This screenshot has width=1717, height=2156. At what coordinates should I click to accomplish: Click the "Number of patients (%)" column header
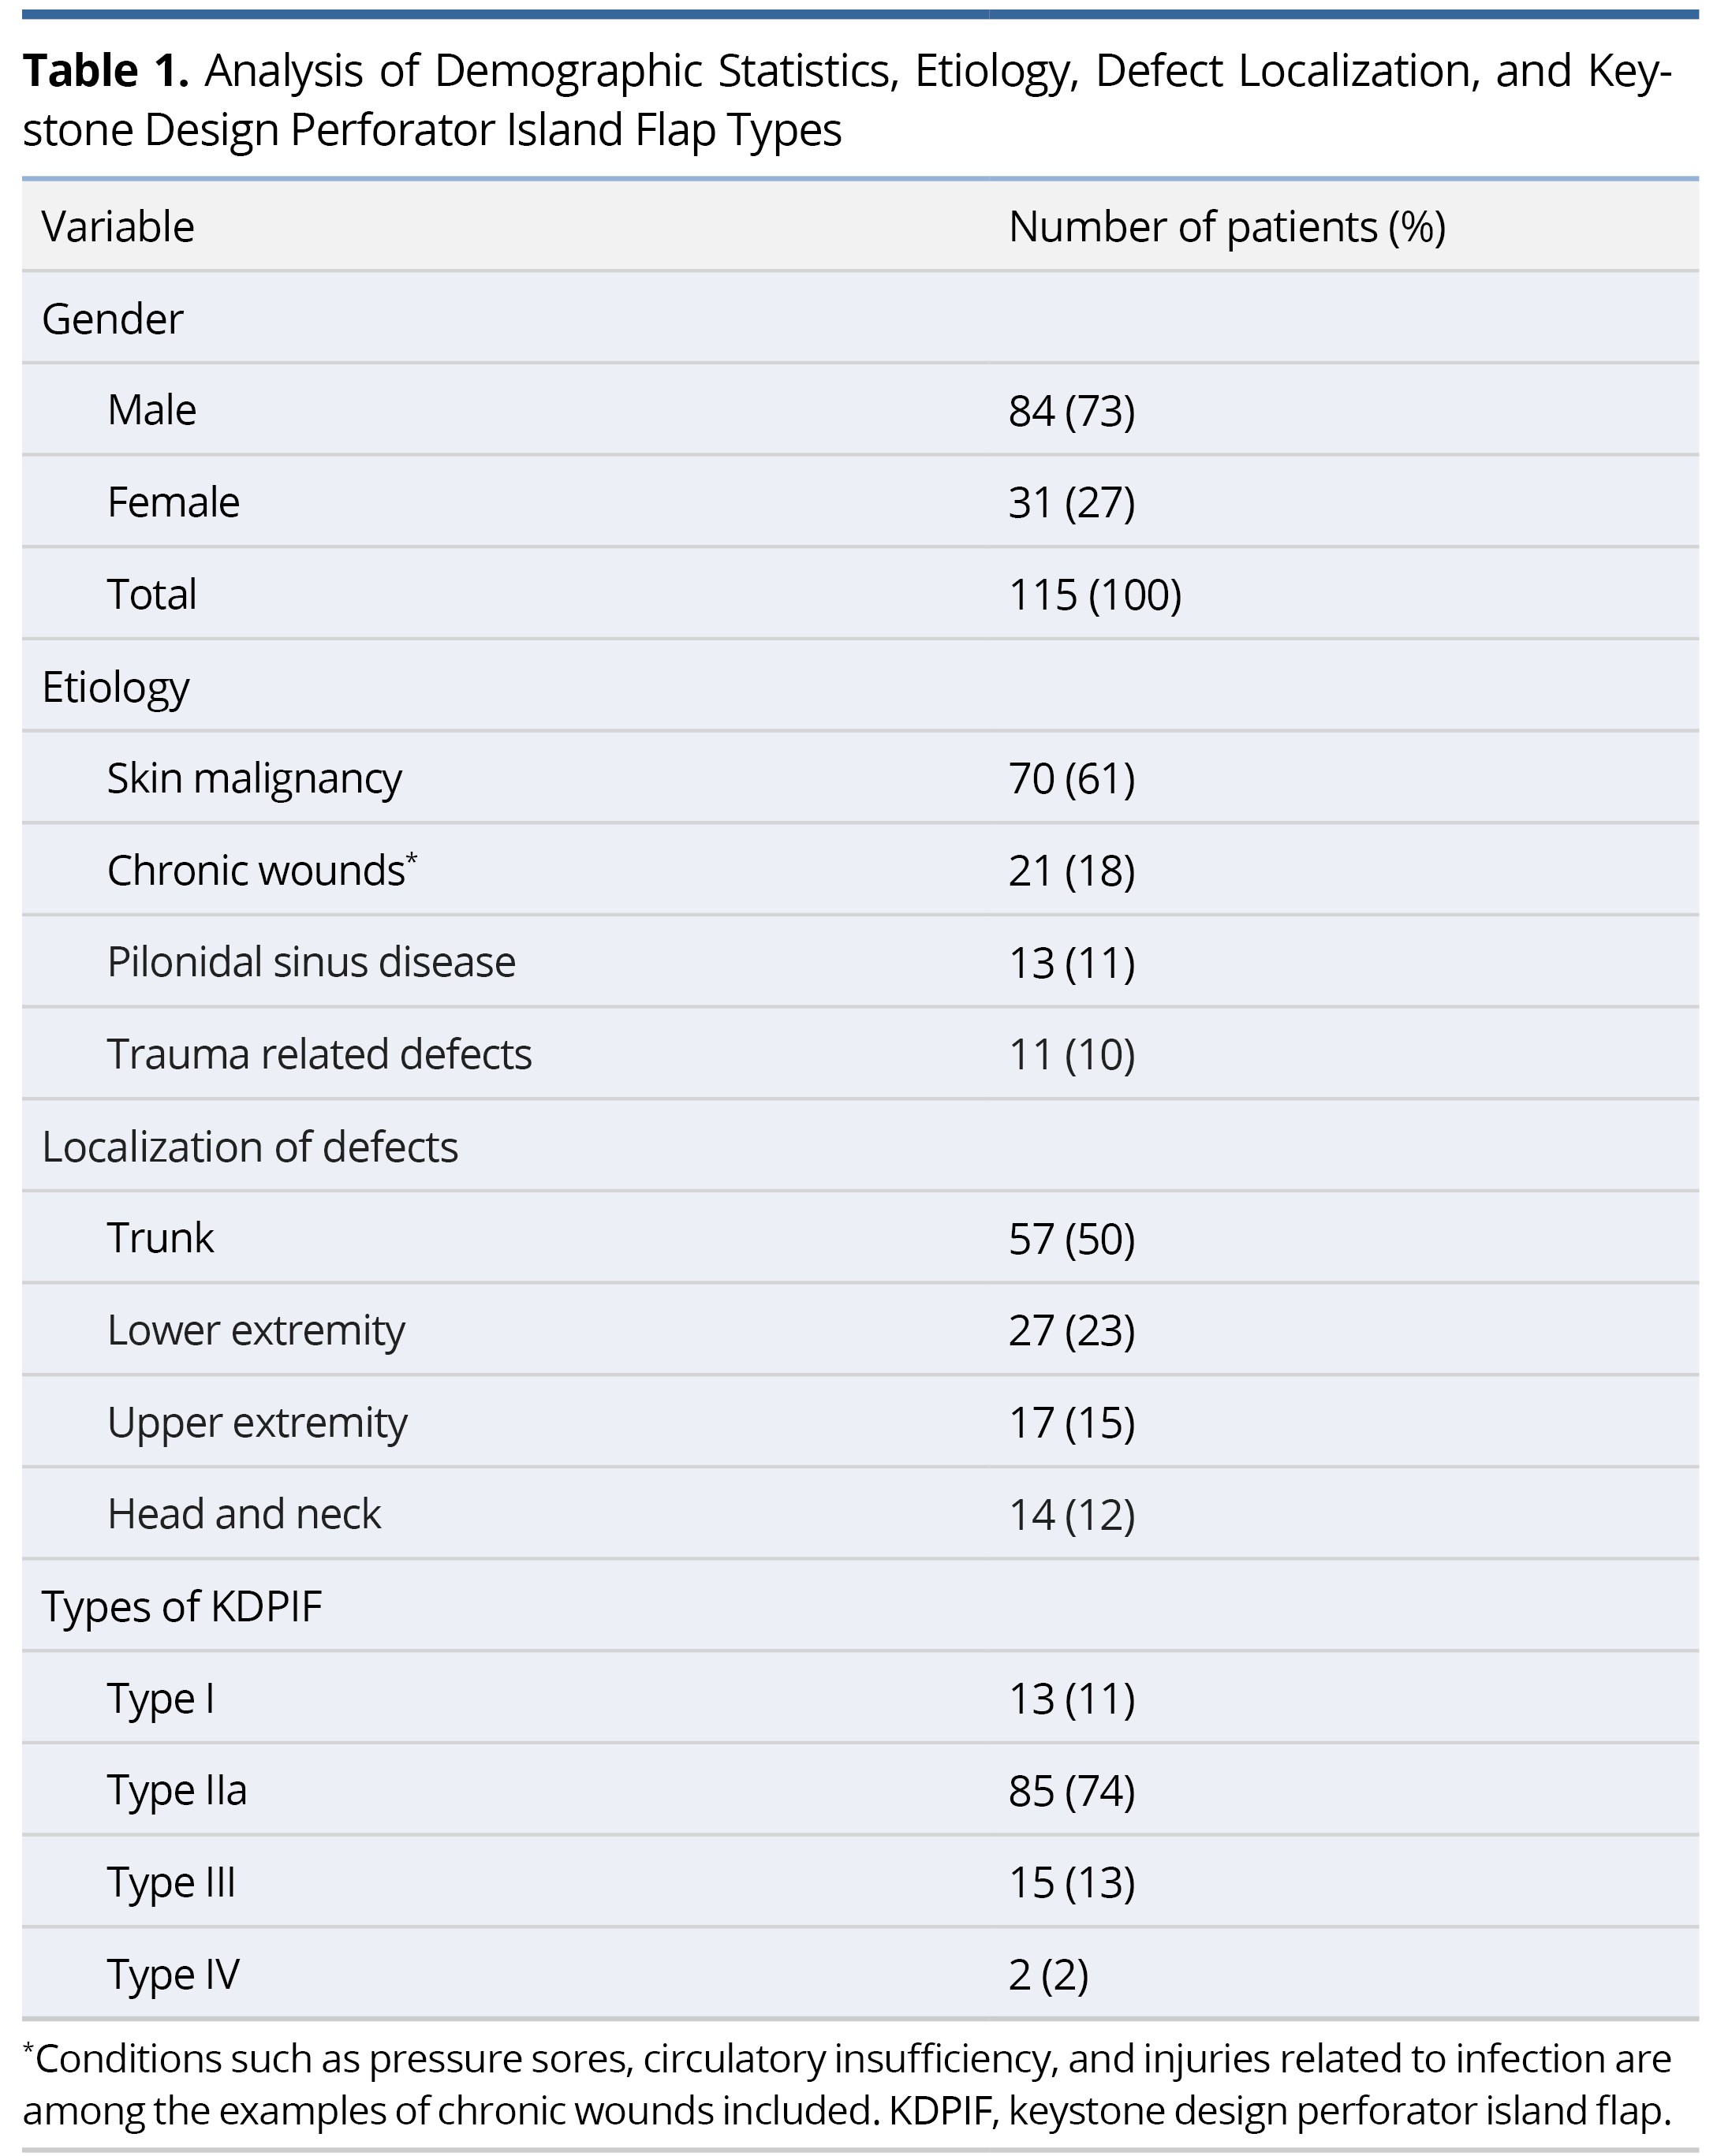(1226, 227)
